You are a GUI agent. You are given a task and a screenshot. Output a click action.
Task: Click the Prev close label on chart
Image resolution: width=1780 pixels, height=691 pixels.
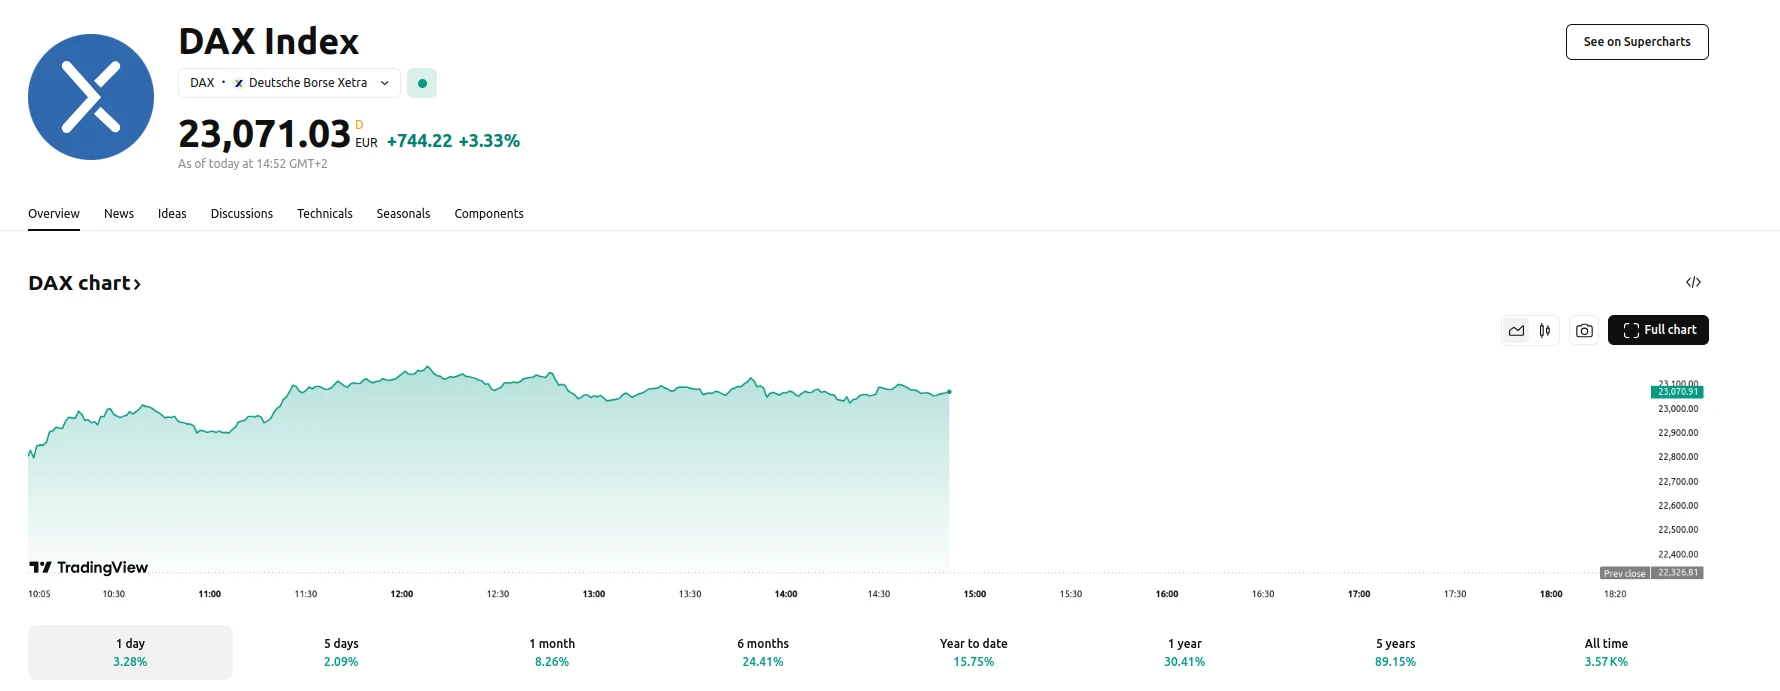coord(1624,573)
